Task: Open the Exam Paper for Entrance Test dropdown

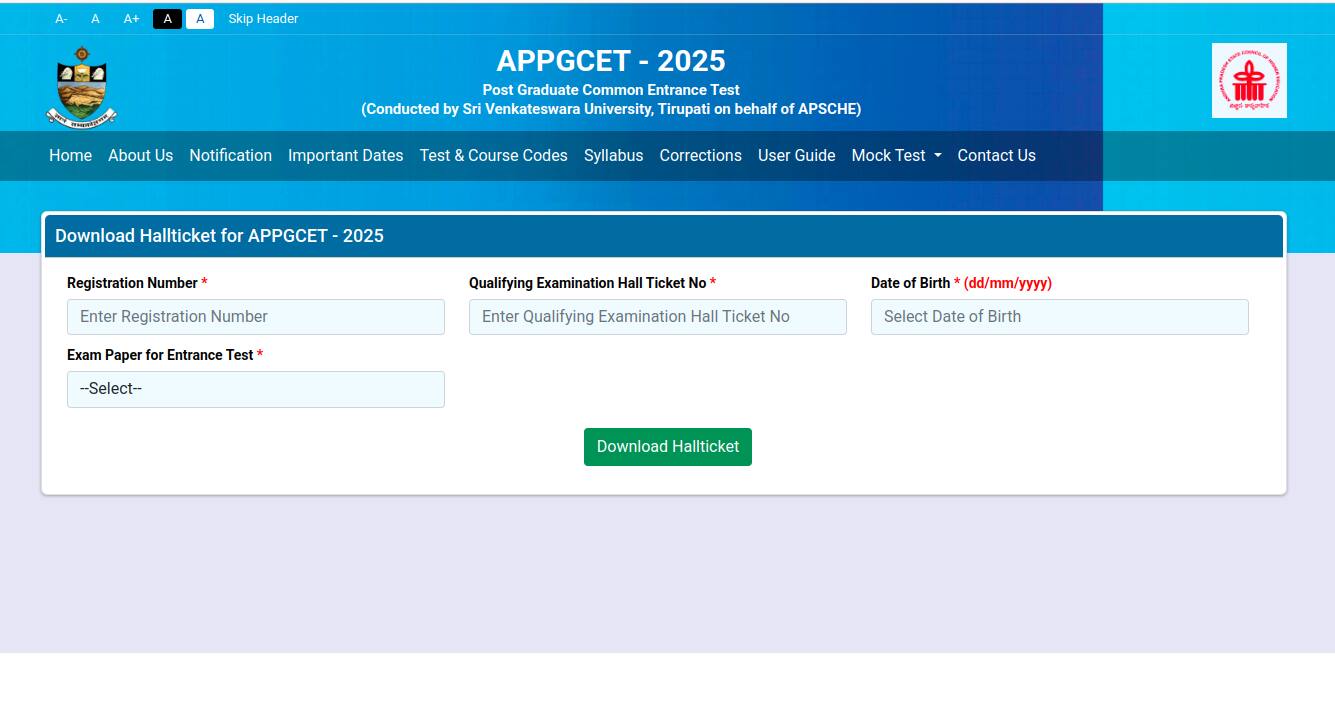Action: pyautogui.click(x=256, y=389)
